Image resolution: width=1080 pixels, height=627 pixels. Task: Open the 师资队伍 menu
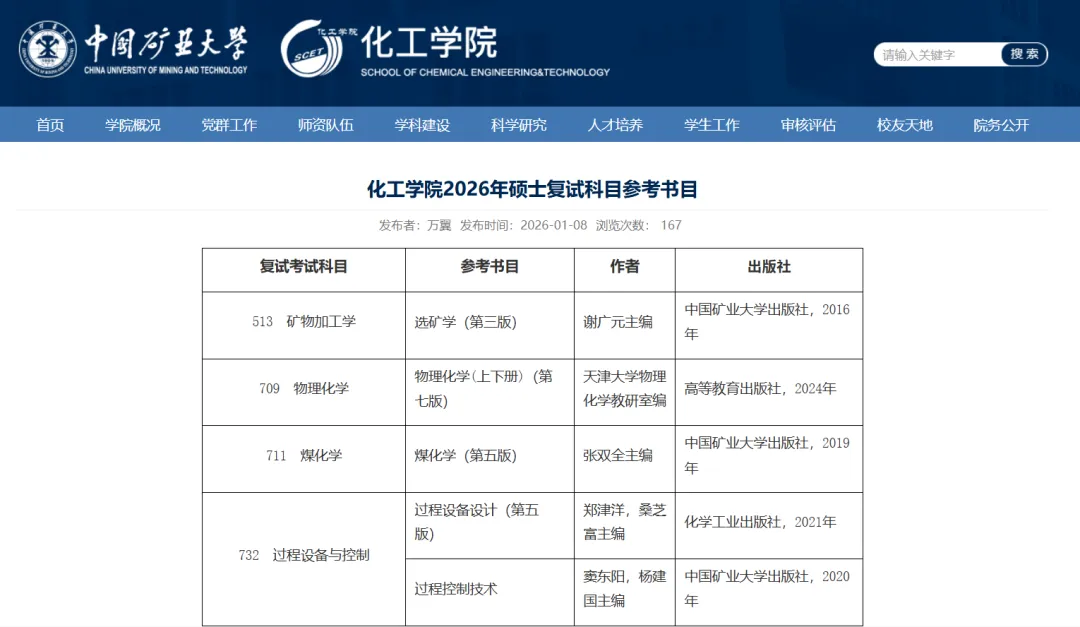(x=325, y=125)
